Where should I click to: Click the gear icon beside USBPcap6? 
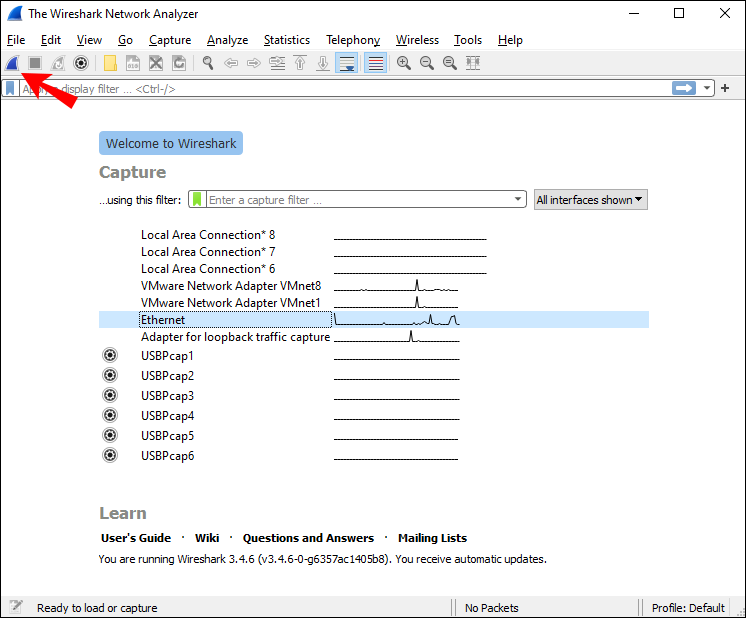click(110, 455)
